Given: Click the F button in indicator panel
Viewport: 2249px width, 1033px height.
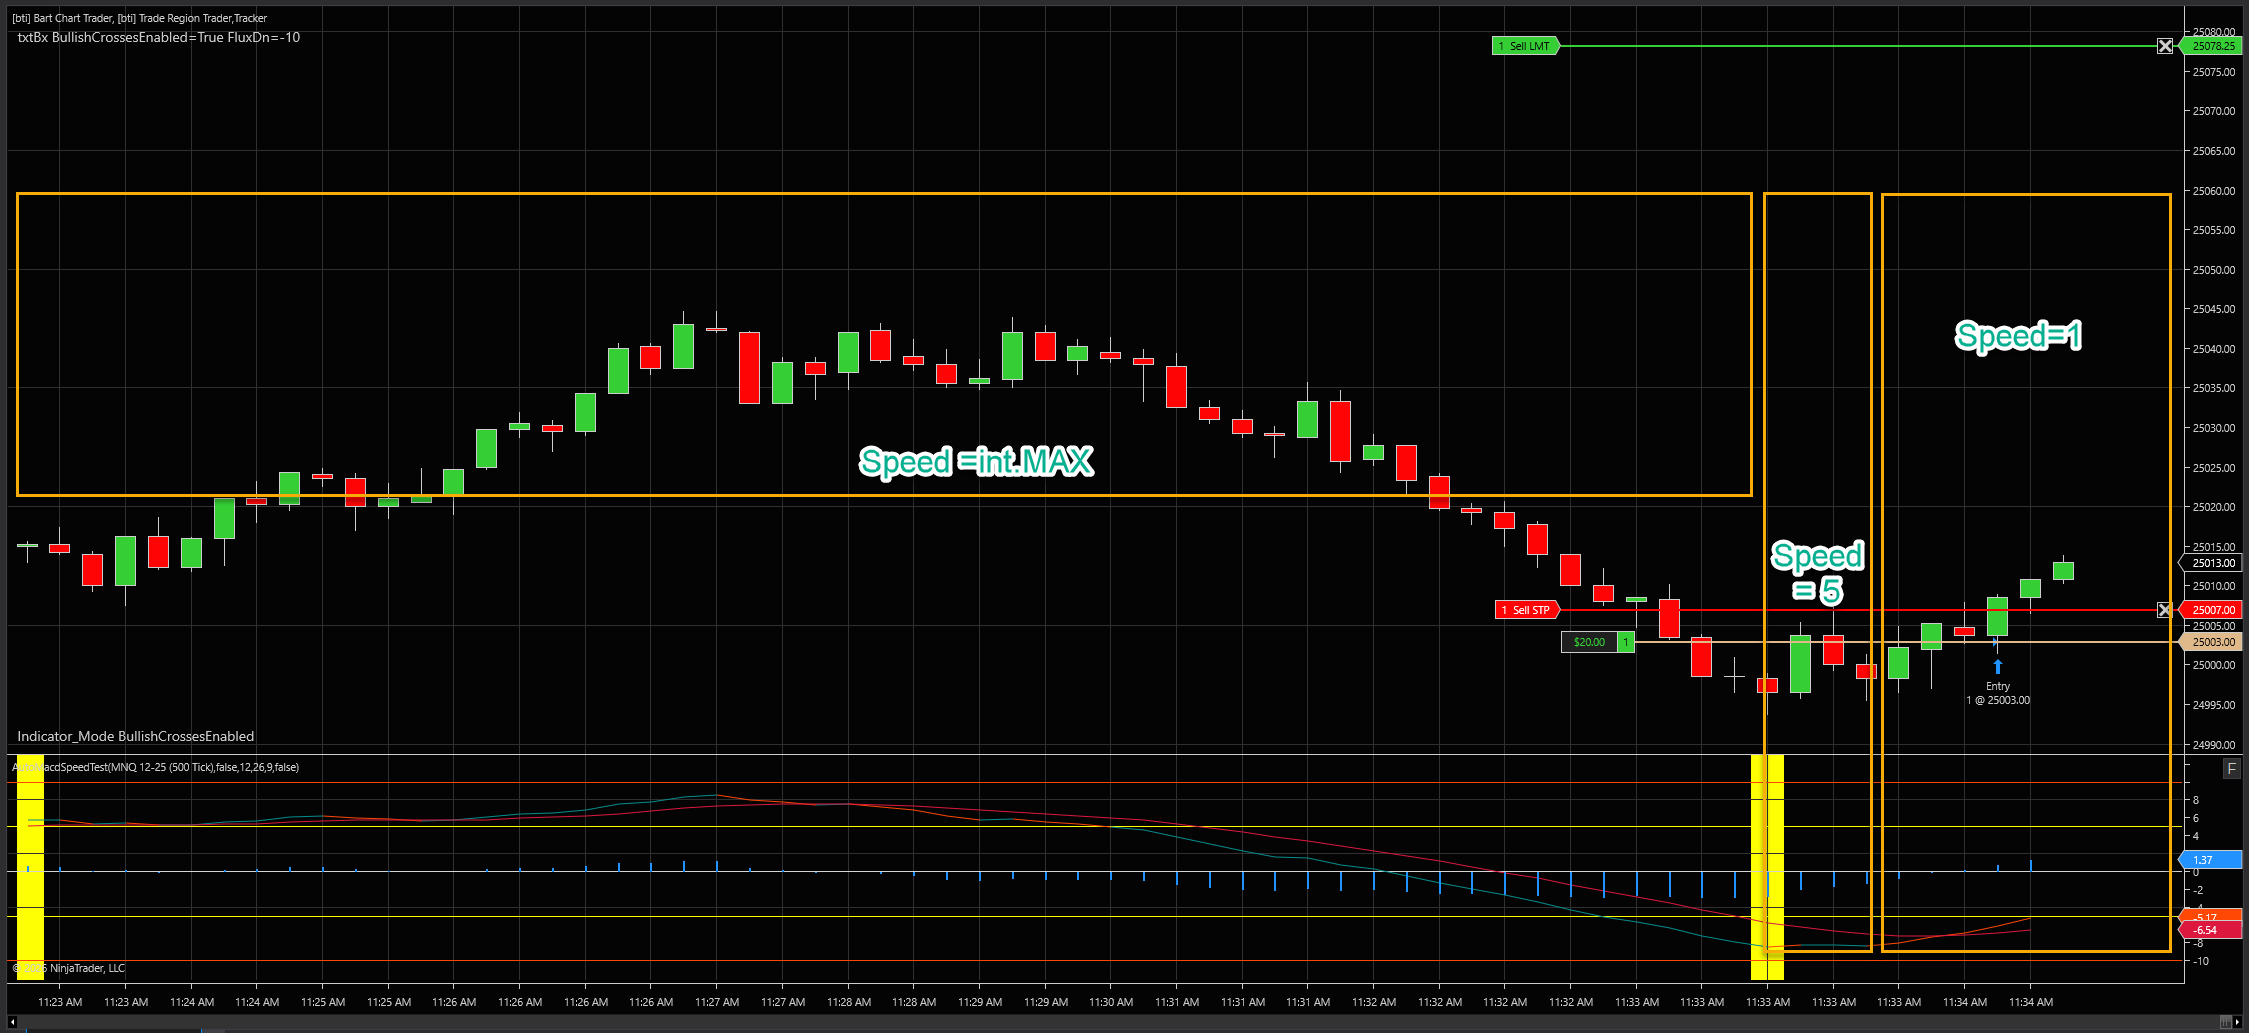Looking at the screenshot, I should pos(2231,768).
